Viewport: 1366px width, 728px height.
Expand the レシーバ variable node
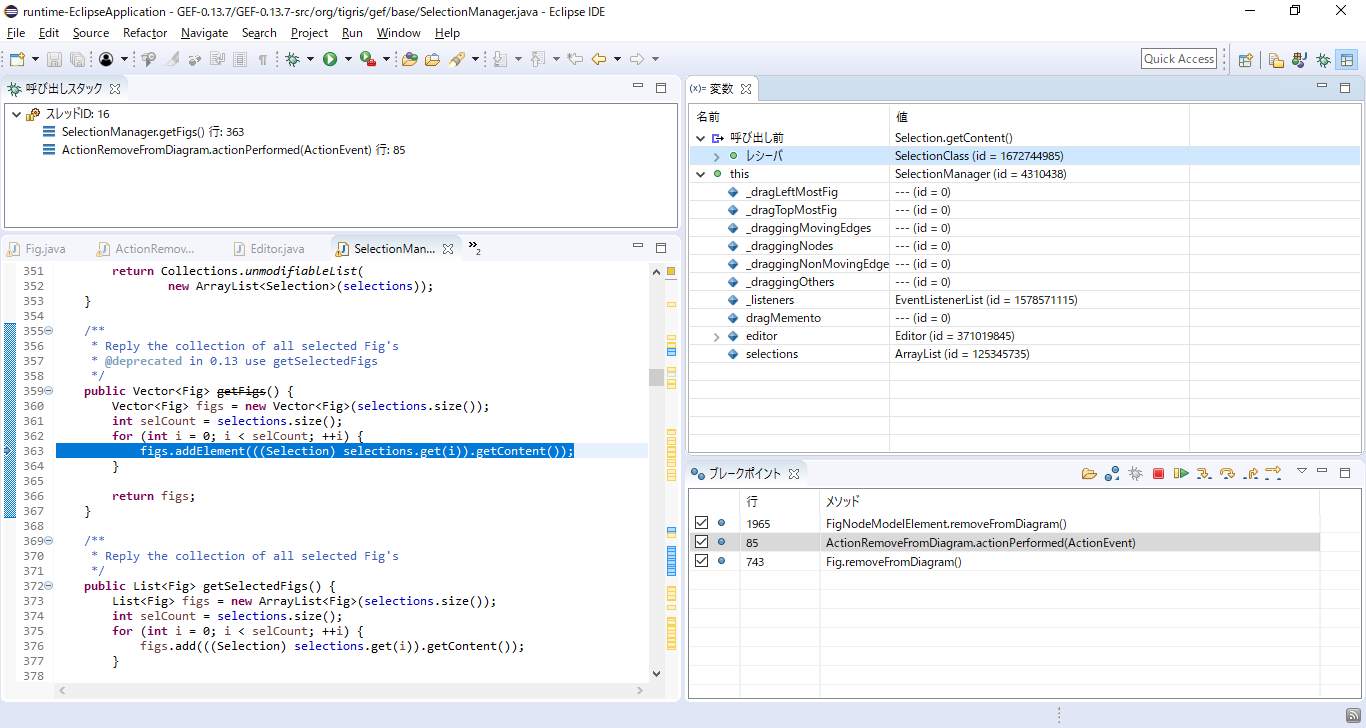[716, 156]
